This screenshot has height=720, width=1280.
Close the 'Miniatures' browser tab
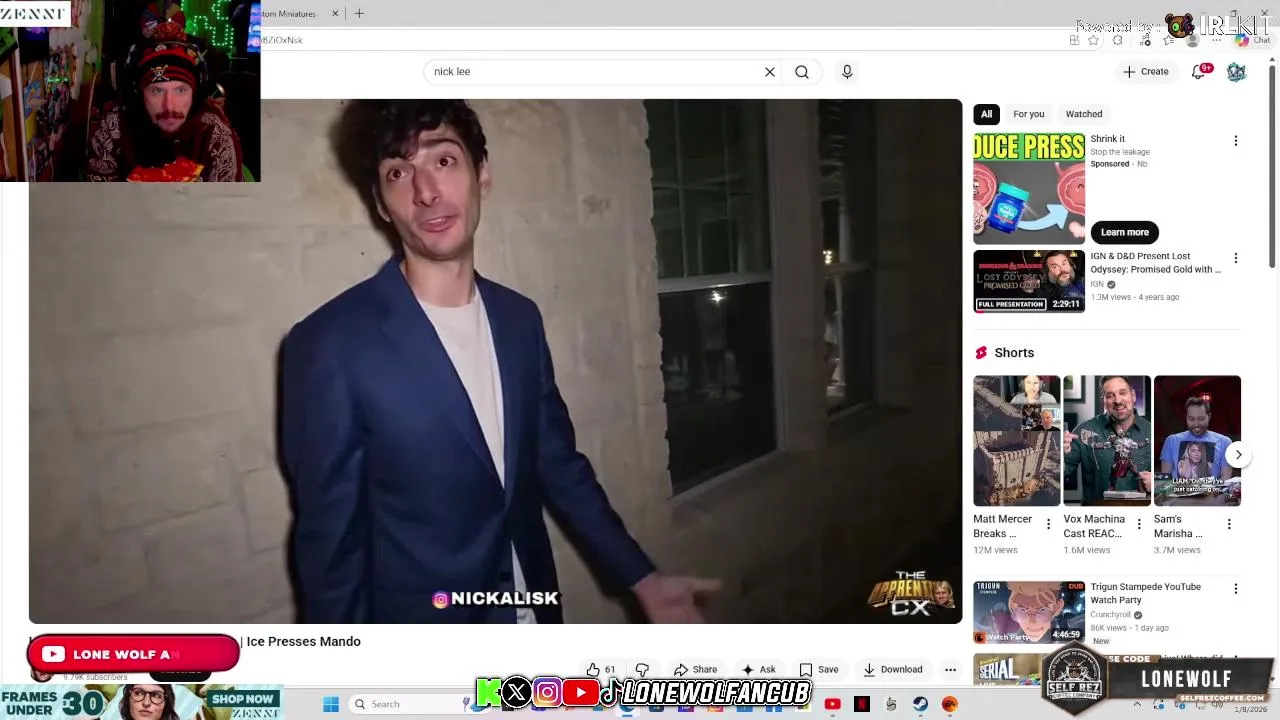coord(335,14)
